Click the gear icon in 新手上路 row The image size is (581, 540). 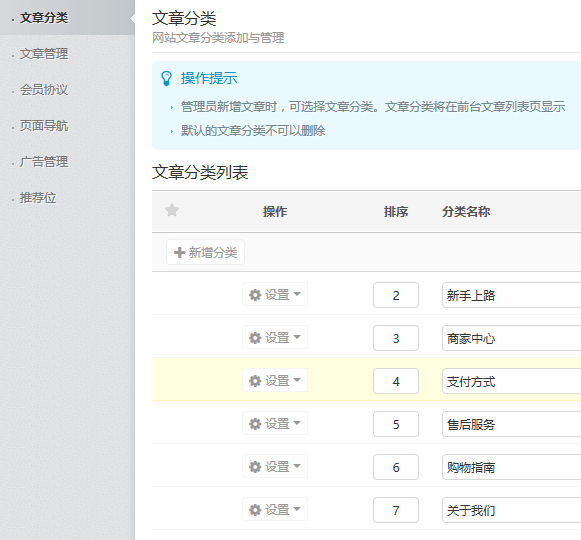(255, 295)
